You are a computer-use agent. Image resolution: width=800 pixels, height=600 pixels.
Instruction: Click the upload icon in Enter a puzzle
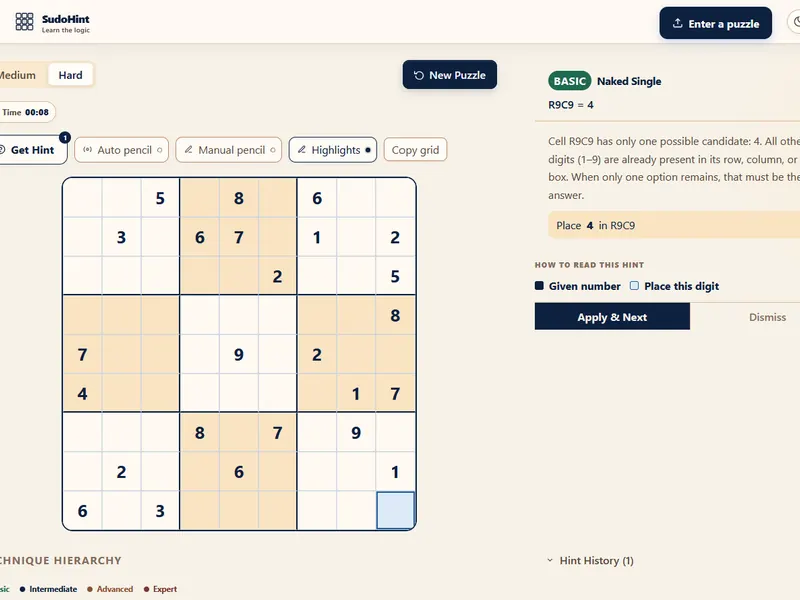[678, 23]
